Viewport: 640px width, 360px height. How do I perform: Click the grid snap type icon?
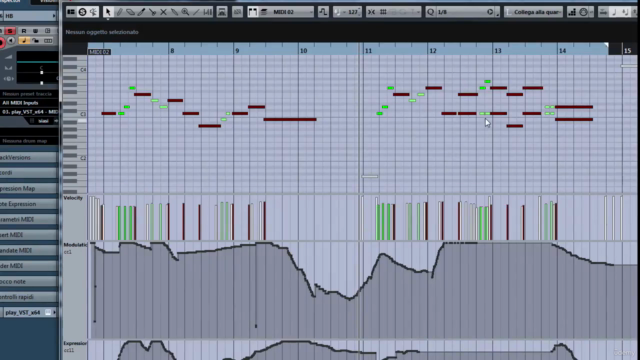coord(383,12)
